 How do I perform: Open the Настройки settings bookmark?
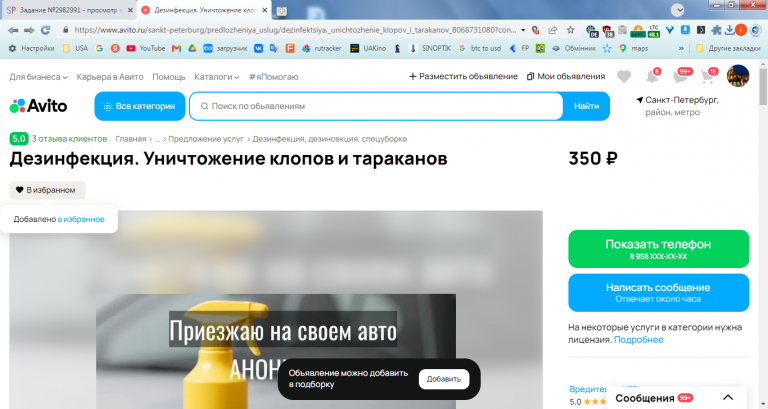click(32, 48)
